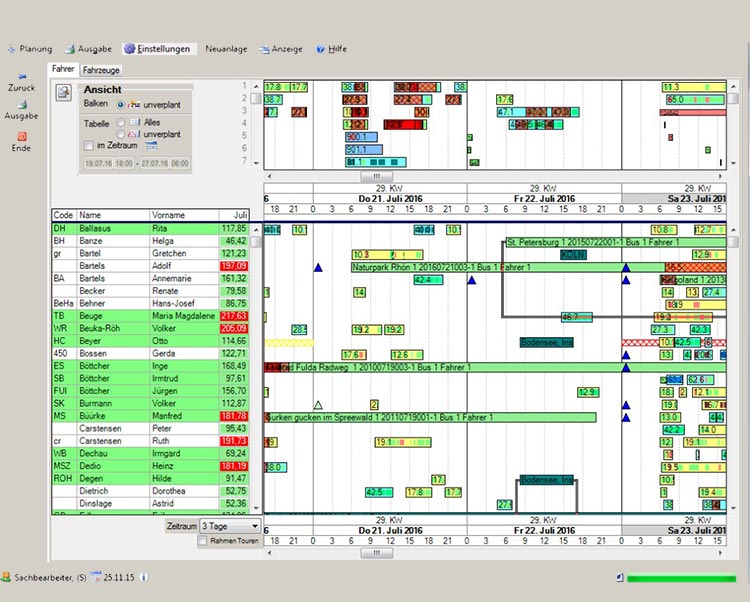This screenshot has height=602, width=750.
Task: Select the Bartels Adolf driver row
Action: [x=150, y=266]
